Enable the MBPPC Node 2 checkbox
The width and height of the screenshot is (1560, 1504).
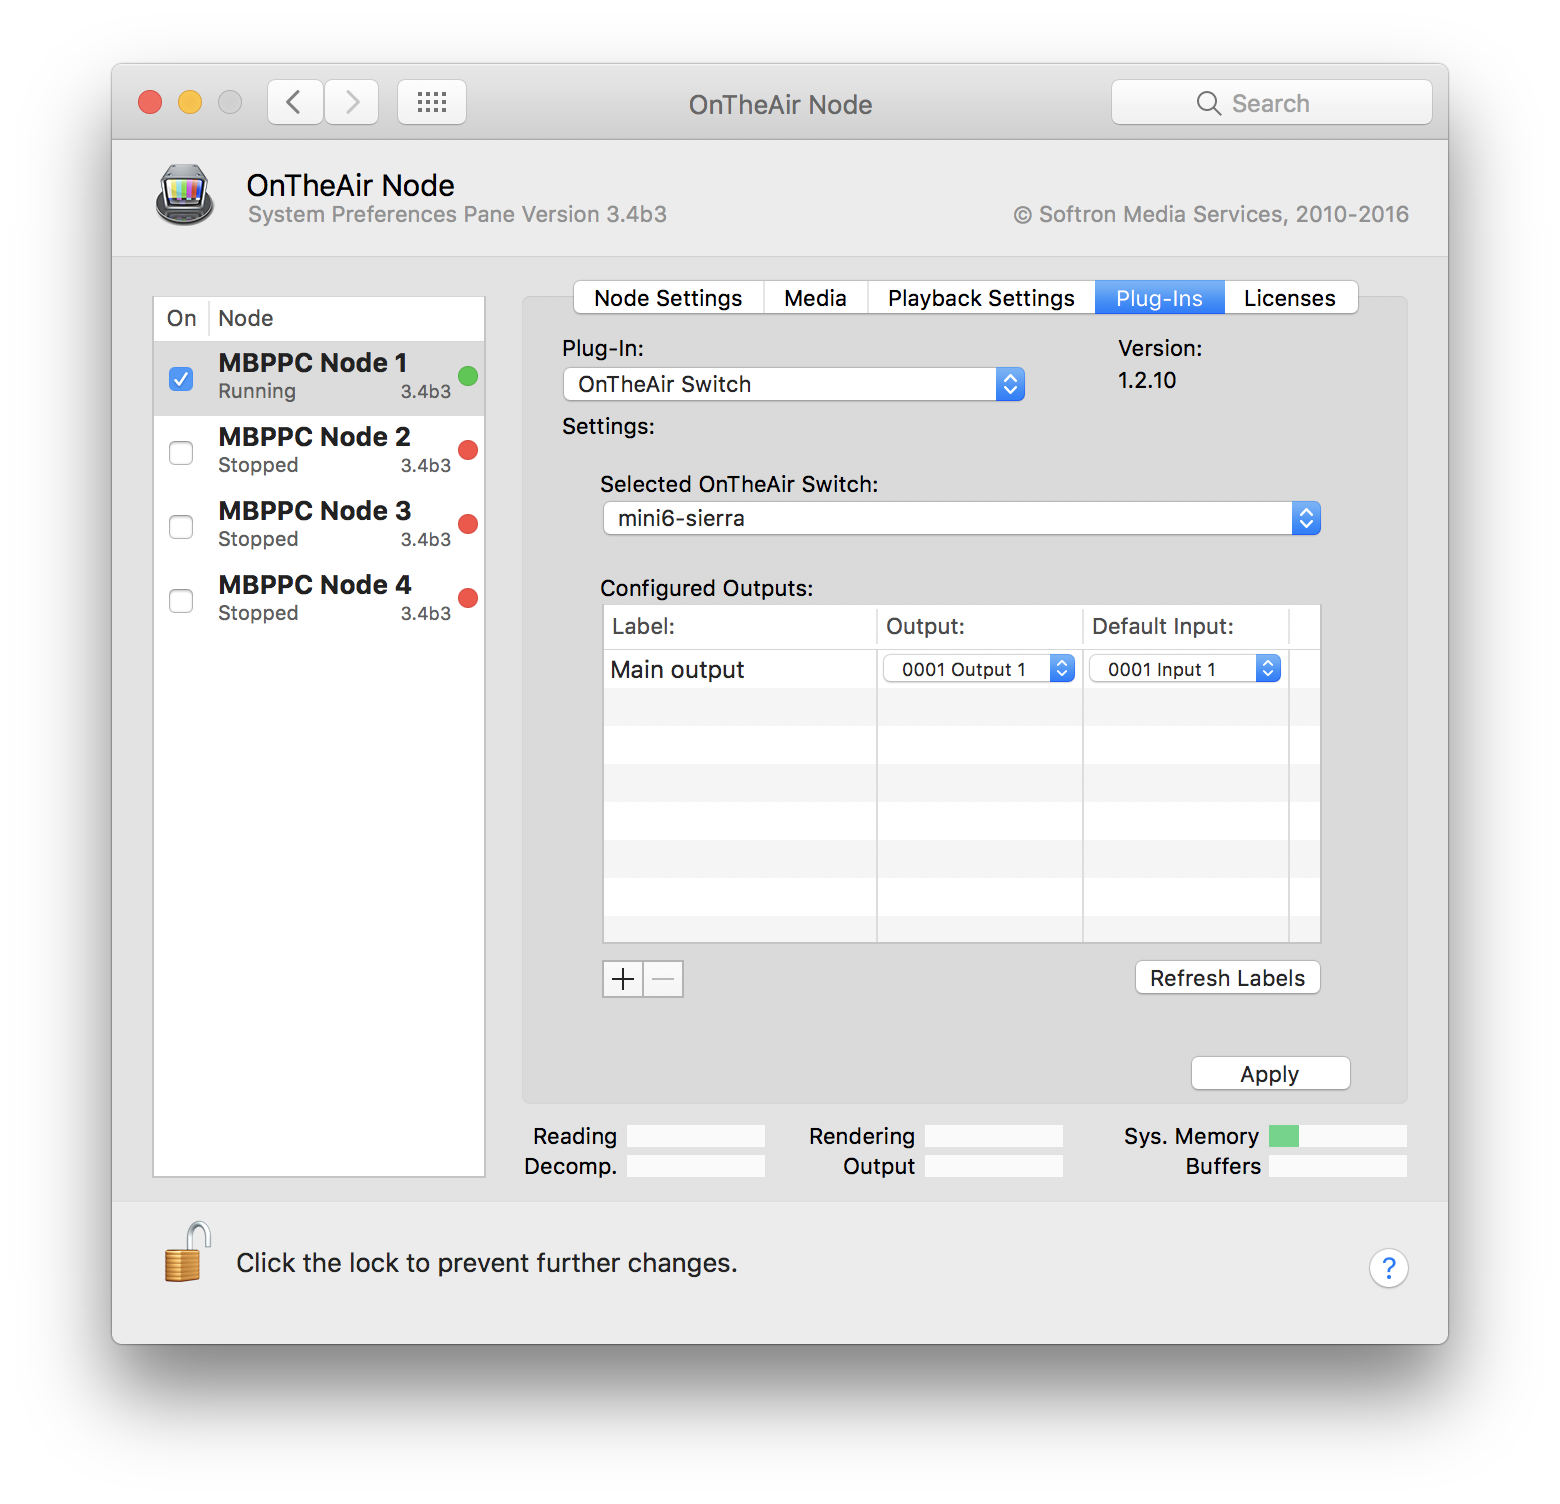pyautogui.click(x=181, y=453)
